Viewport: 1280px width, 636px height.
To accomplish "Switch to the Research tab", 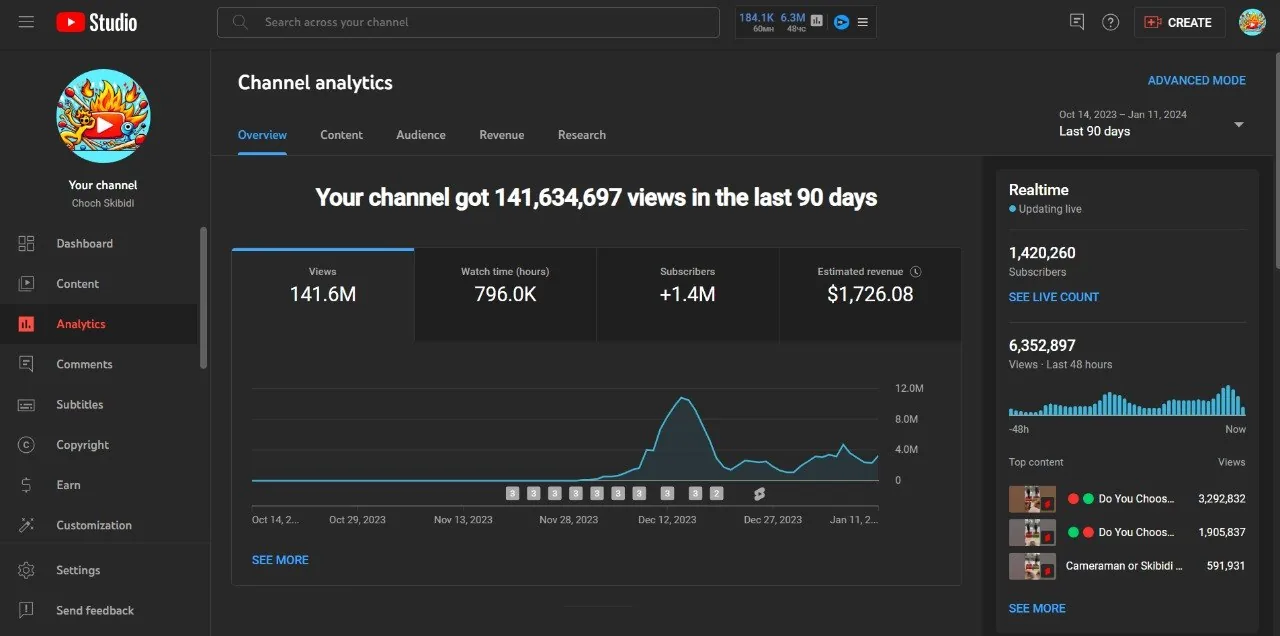I will click(x=582, y=135).
